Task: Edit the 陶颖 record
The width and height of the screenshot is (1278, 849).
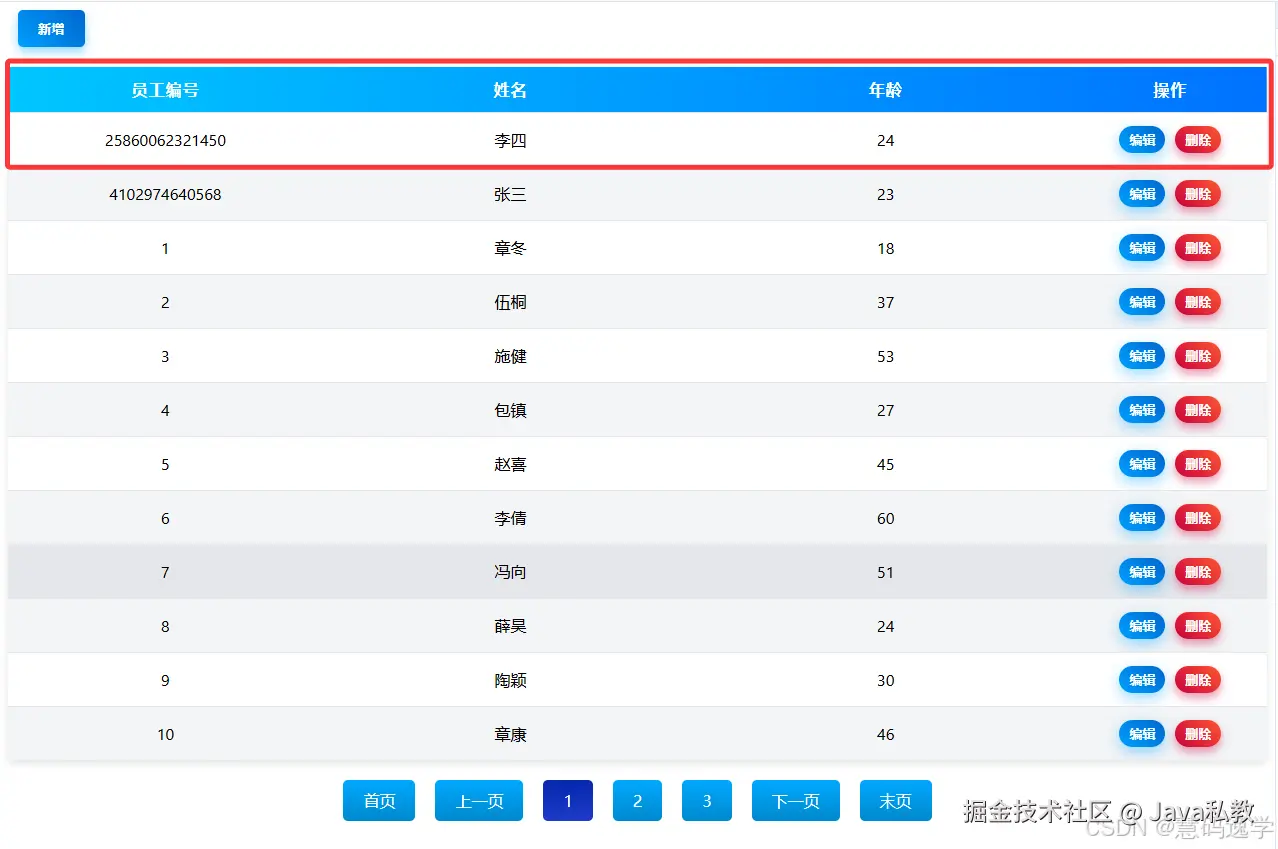Action: pyautogui.click(x=1142, y=680)
